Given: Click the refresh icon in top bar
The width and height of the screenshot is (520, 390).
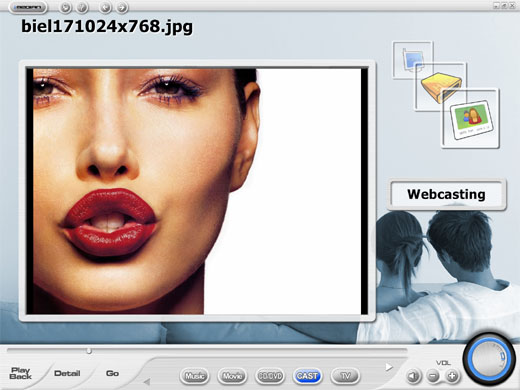Looking at the screenshot, I should pos(65,7).
